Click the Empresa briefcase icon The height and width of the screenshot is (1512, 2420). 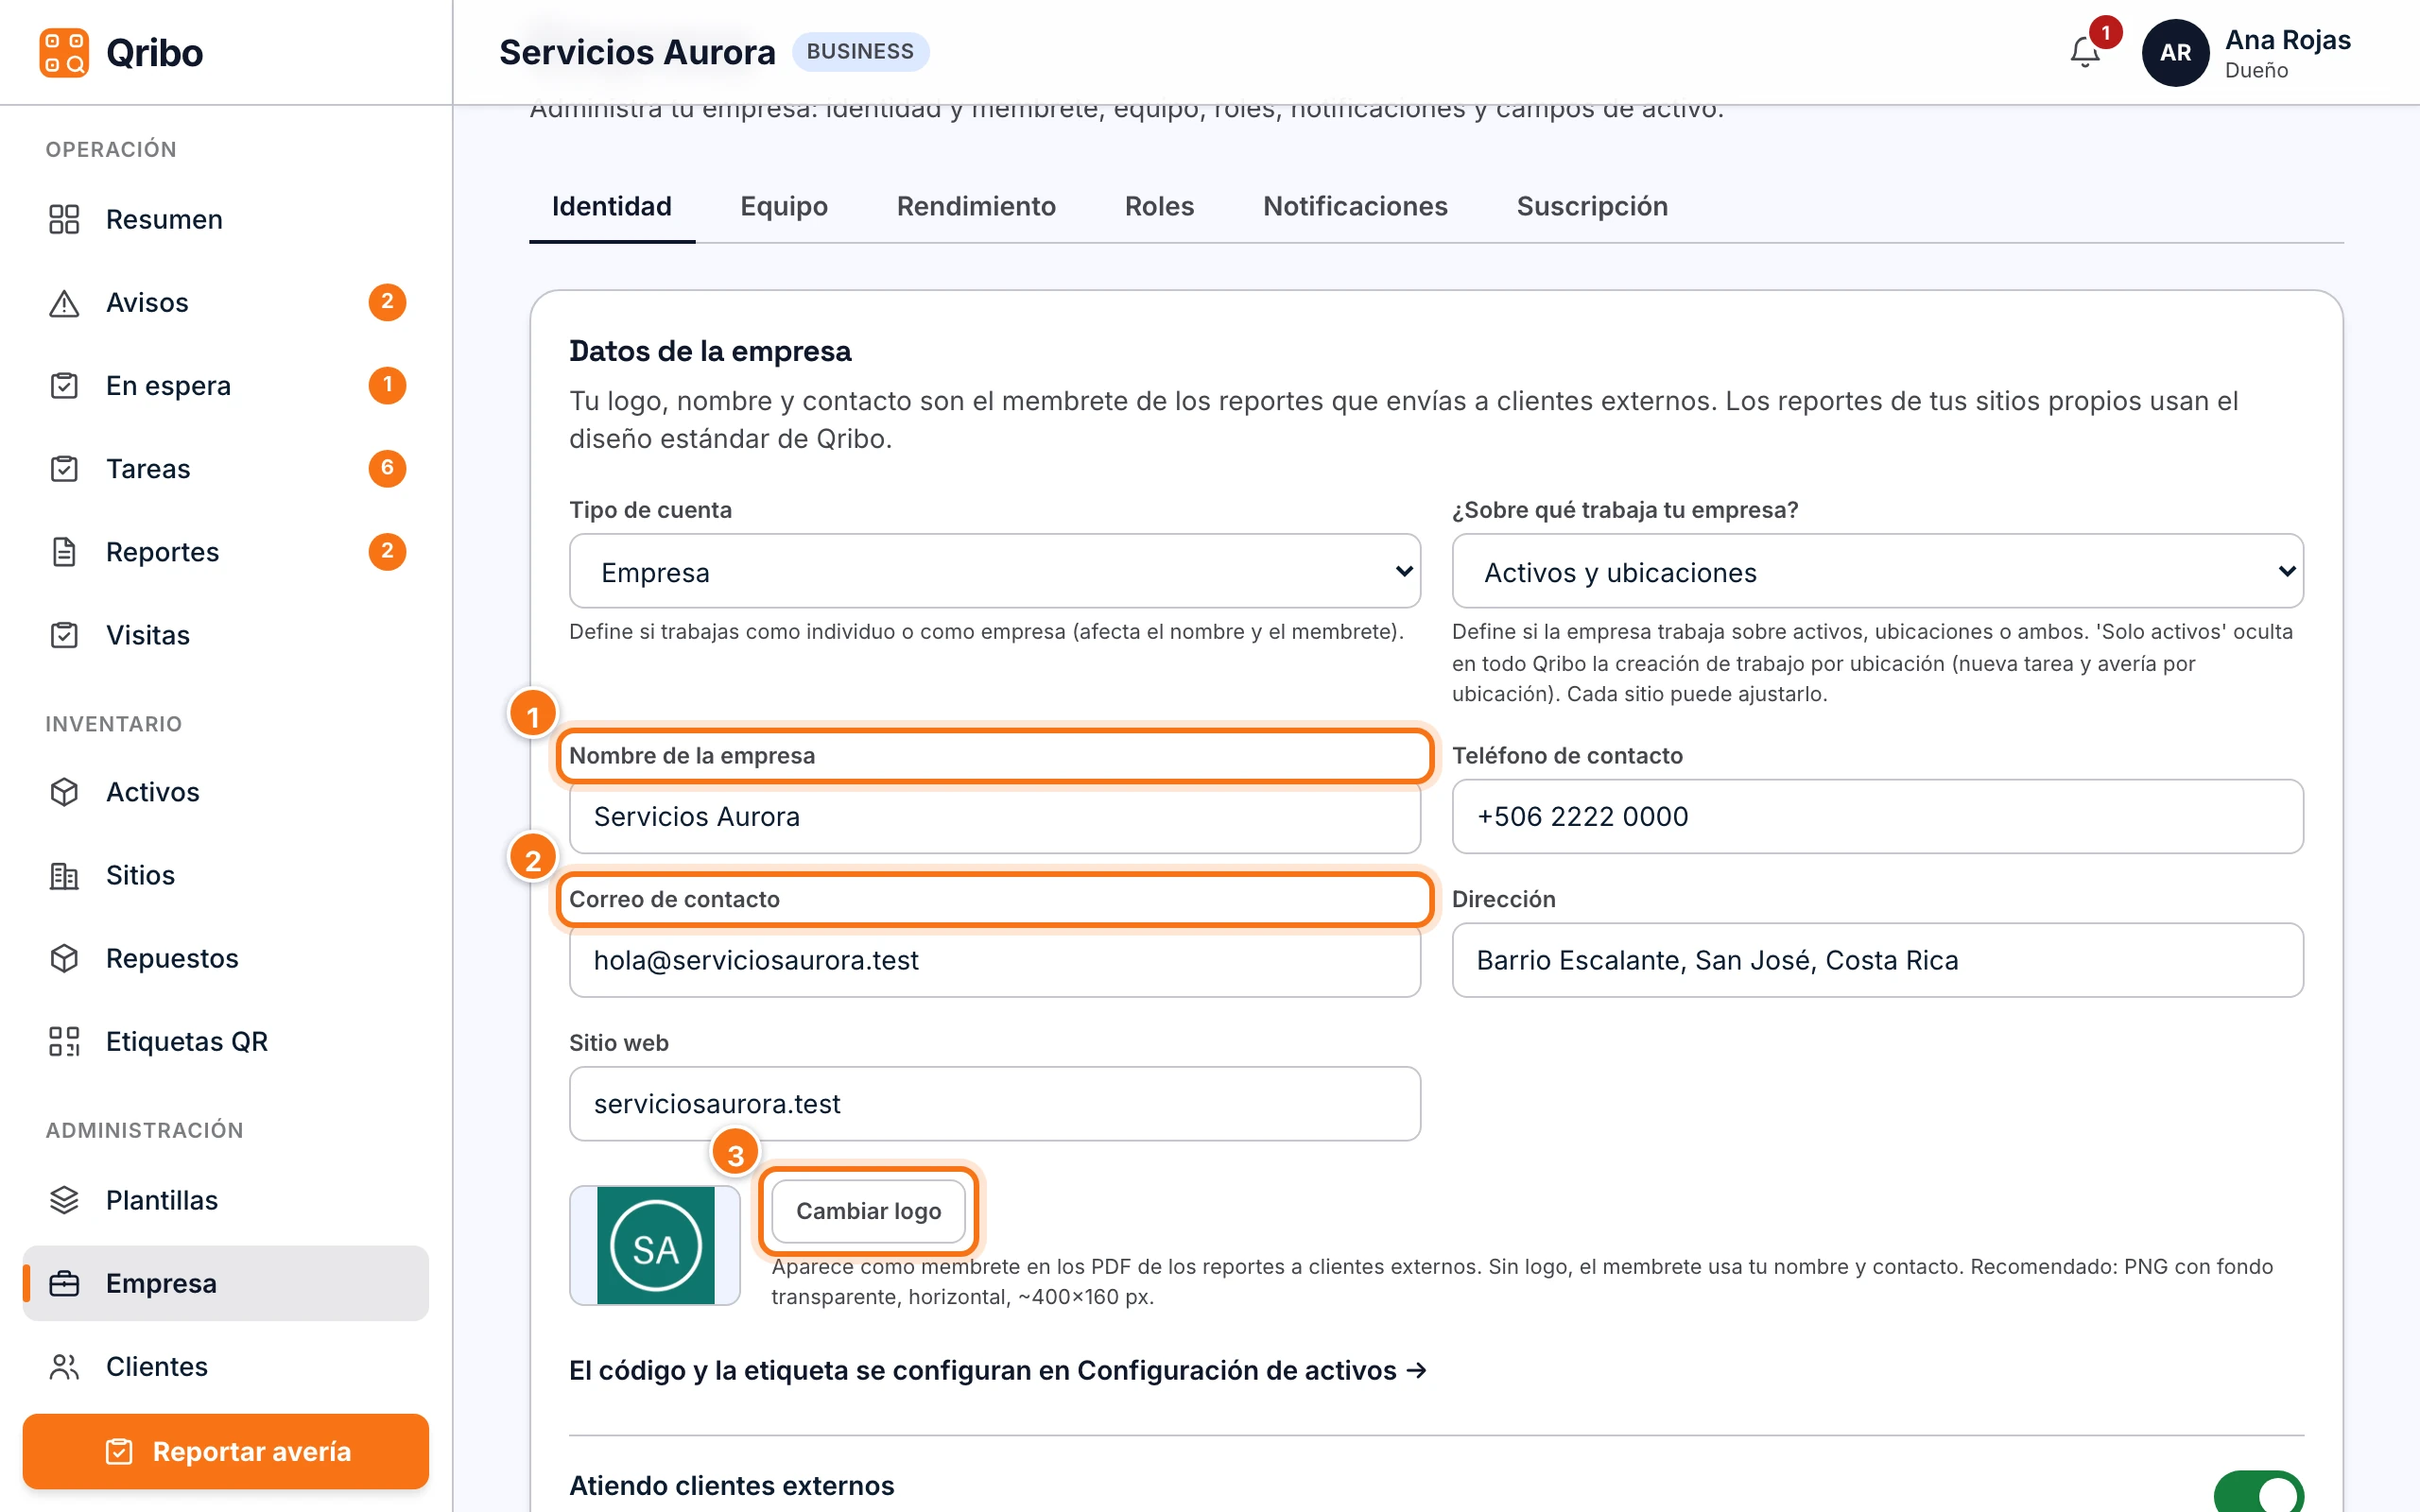(x=64, y=1283)
